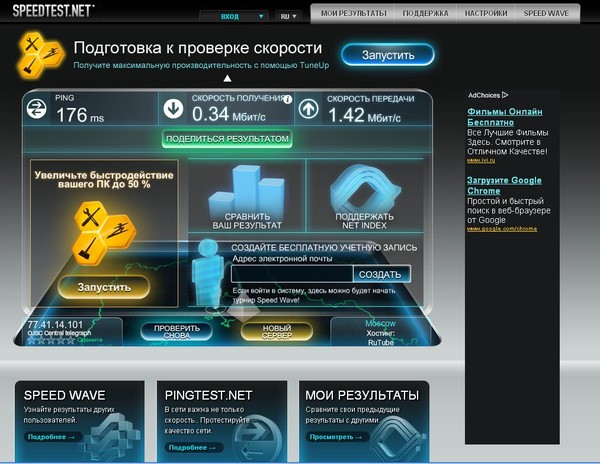Click the IP address 77.41.14.101

tap(55, 325)
